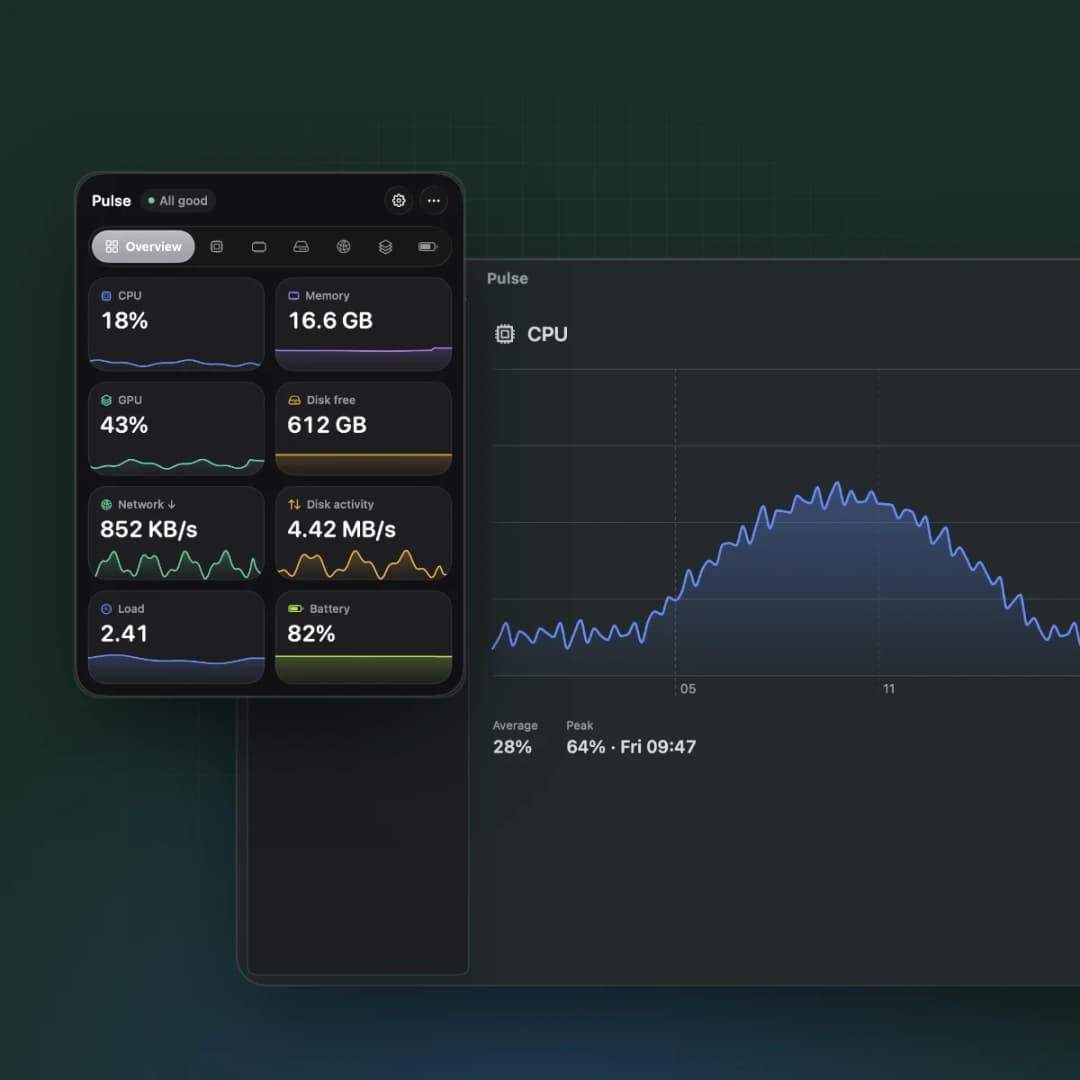The image size is (1080, 1080).
Task: Click the 05 marker on CPU chart
Action: 687,689
